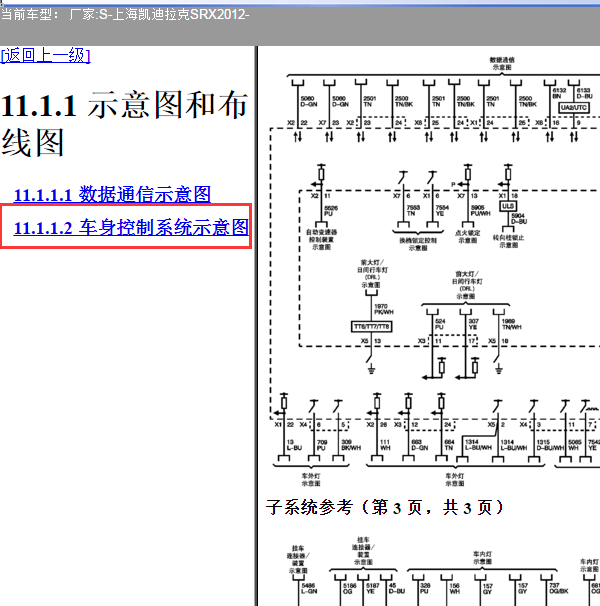Viewport: 600px width, 606px height.
Task: Click wire label 737 OG/BK
Action: (559, 588)
